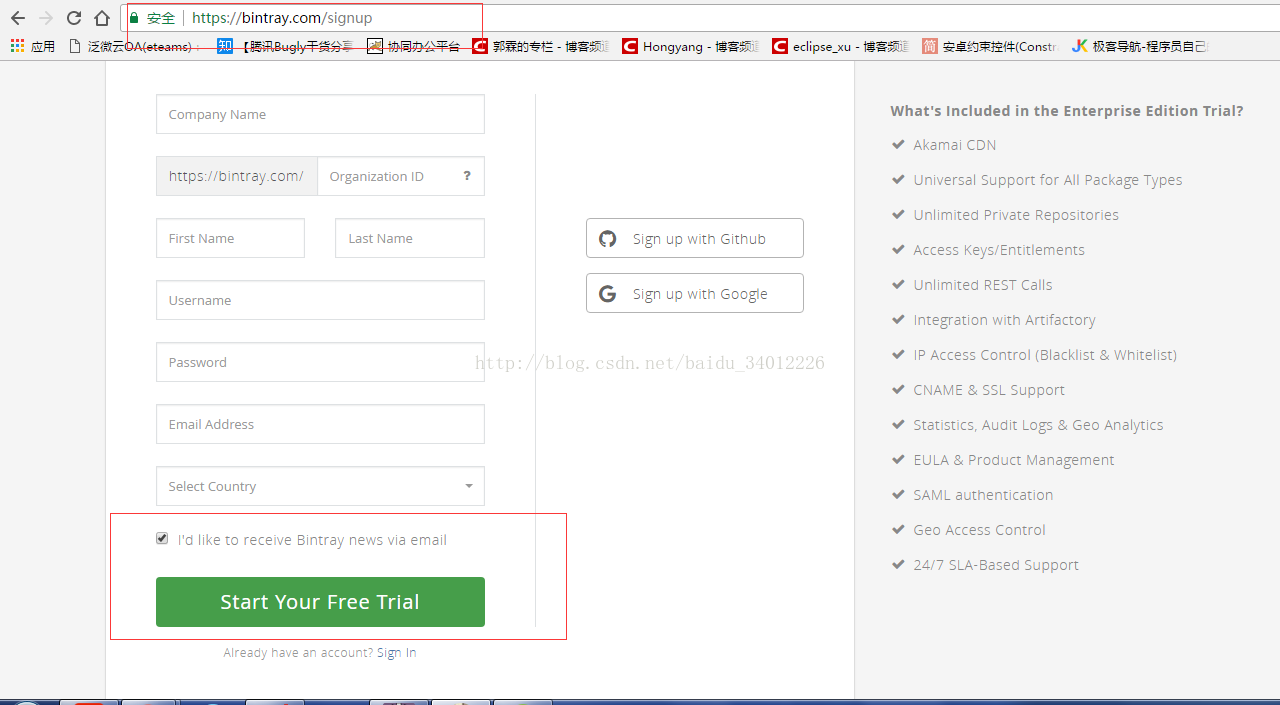Focus the First Name field

pyautogui.click(x=230, y=238)
